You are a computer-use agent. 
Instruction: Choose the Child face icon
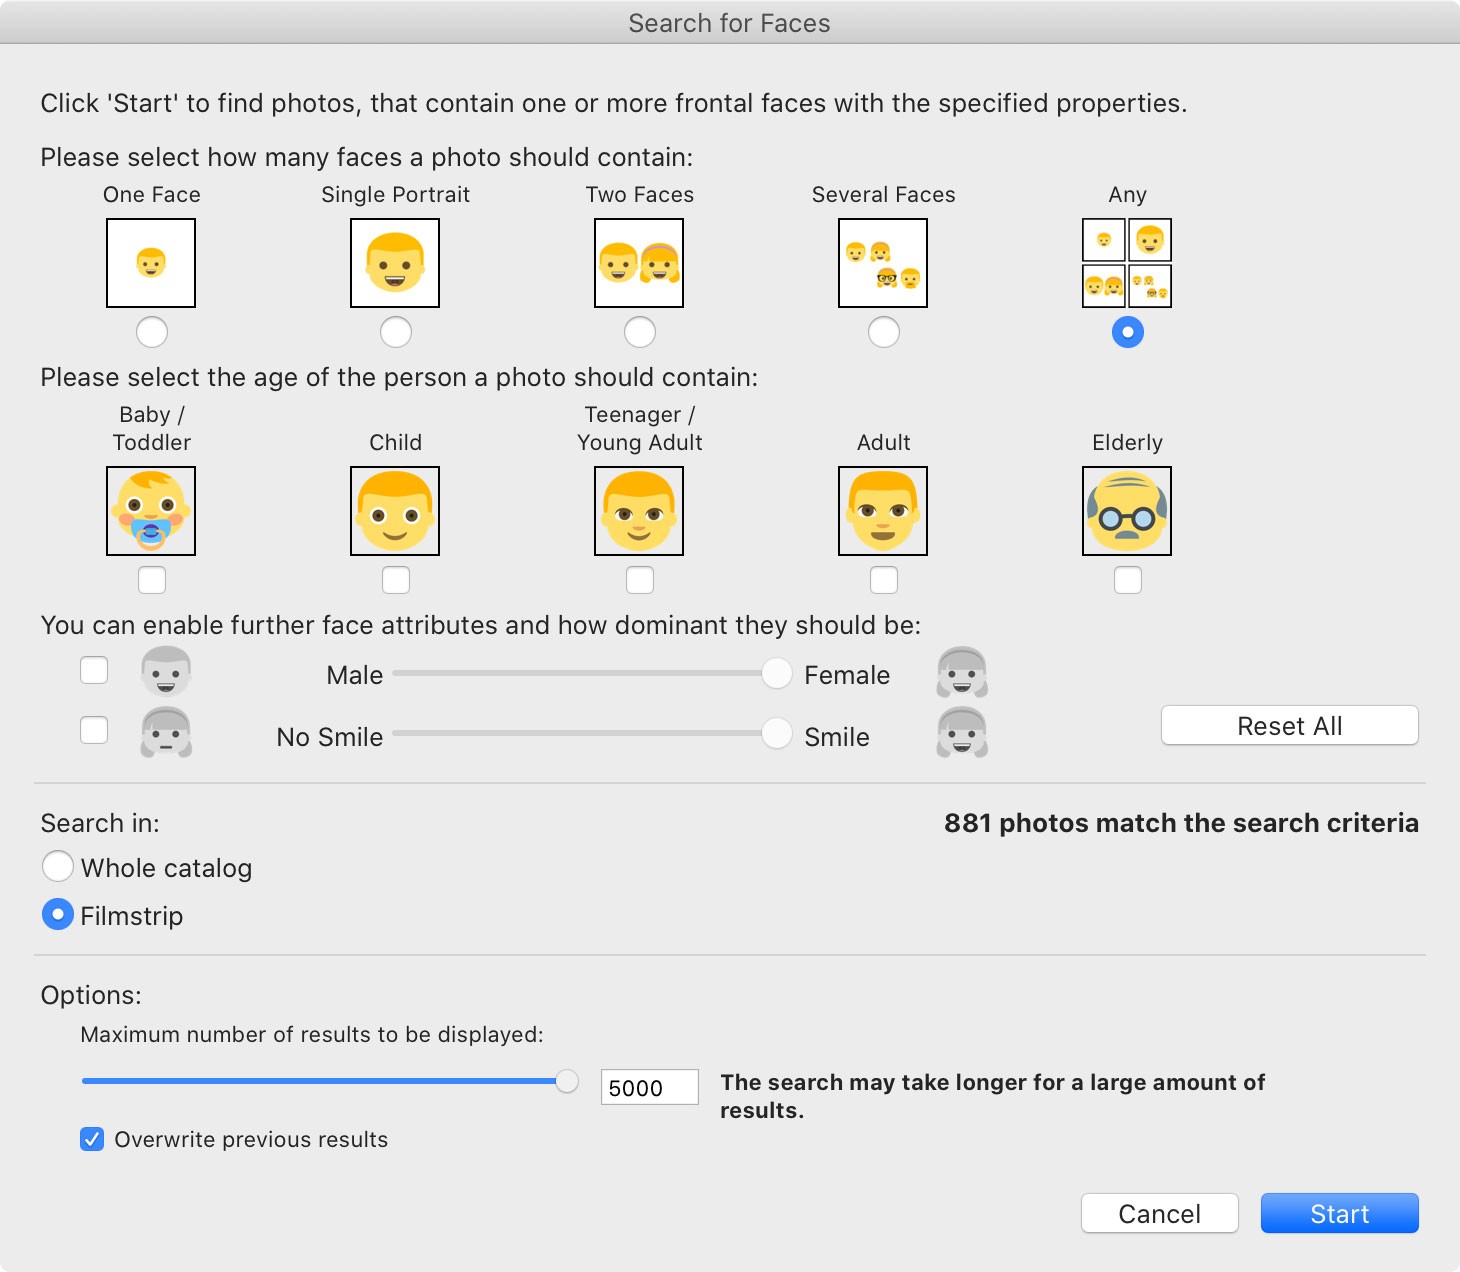click(x=395, y=511)
